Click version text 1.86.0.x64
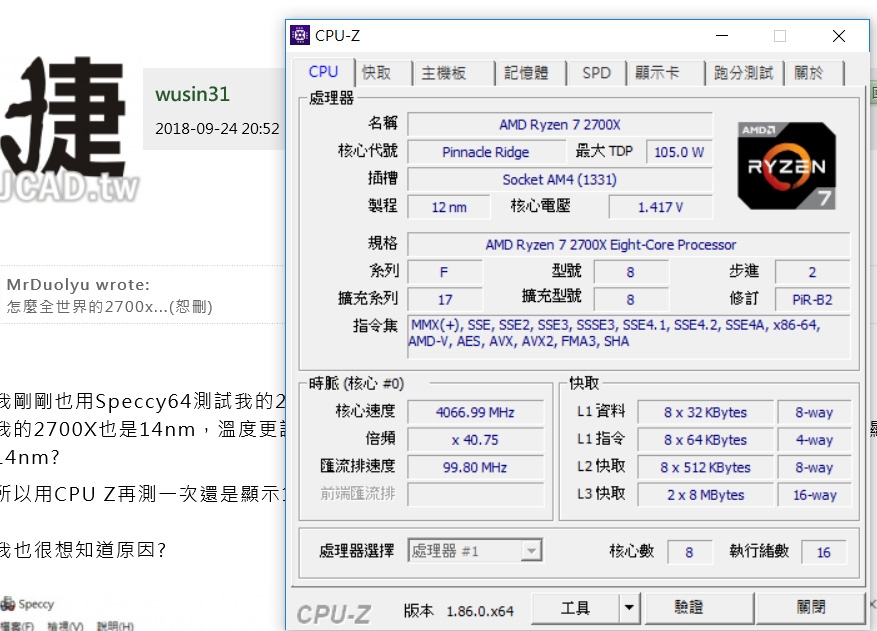Screen dimensions: 877x631 coord(480,611)
